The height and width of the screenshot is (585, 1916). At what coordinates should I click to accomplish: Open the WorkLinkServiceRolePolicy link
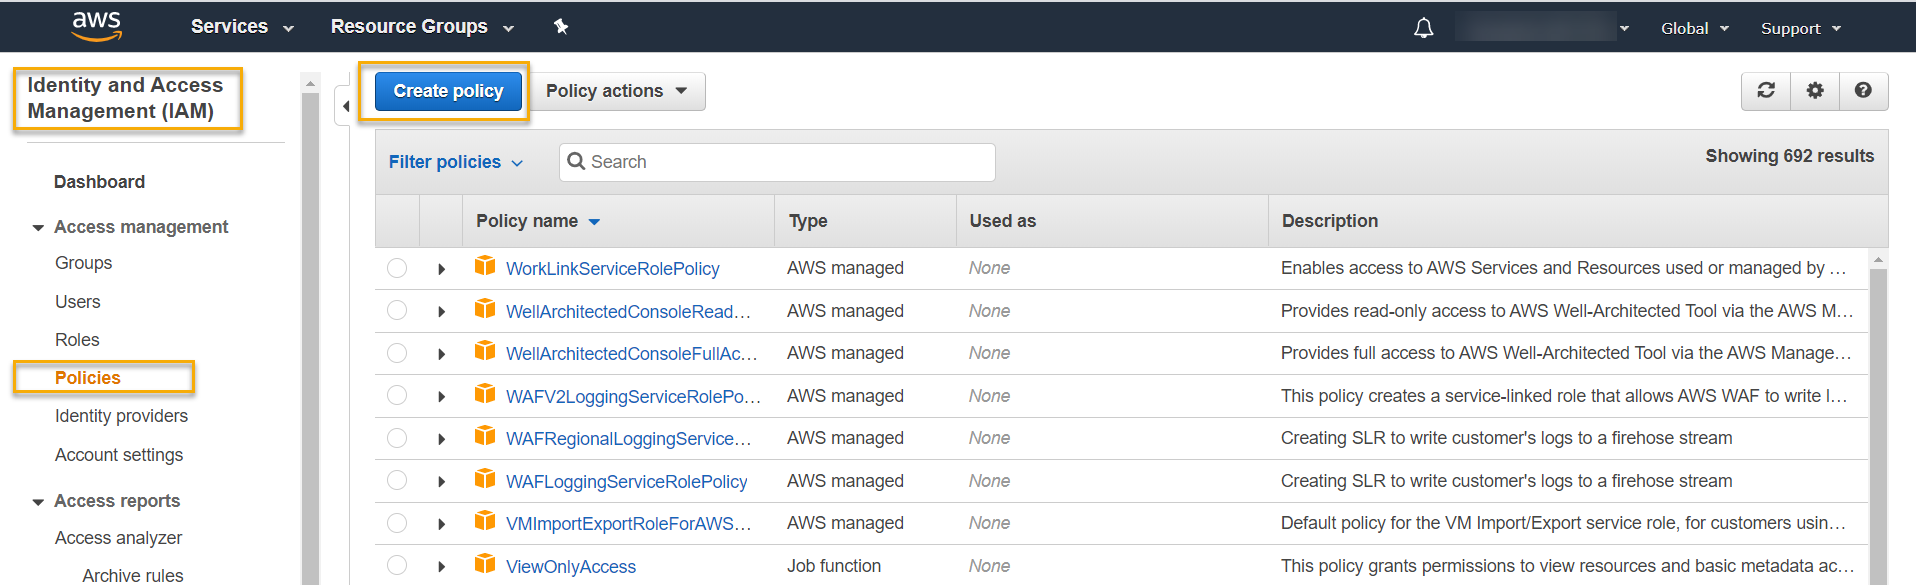tap(612, 269)
